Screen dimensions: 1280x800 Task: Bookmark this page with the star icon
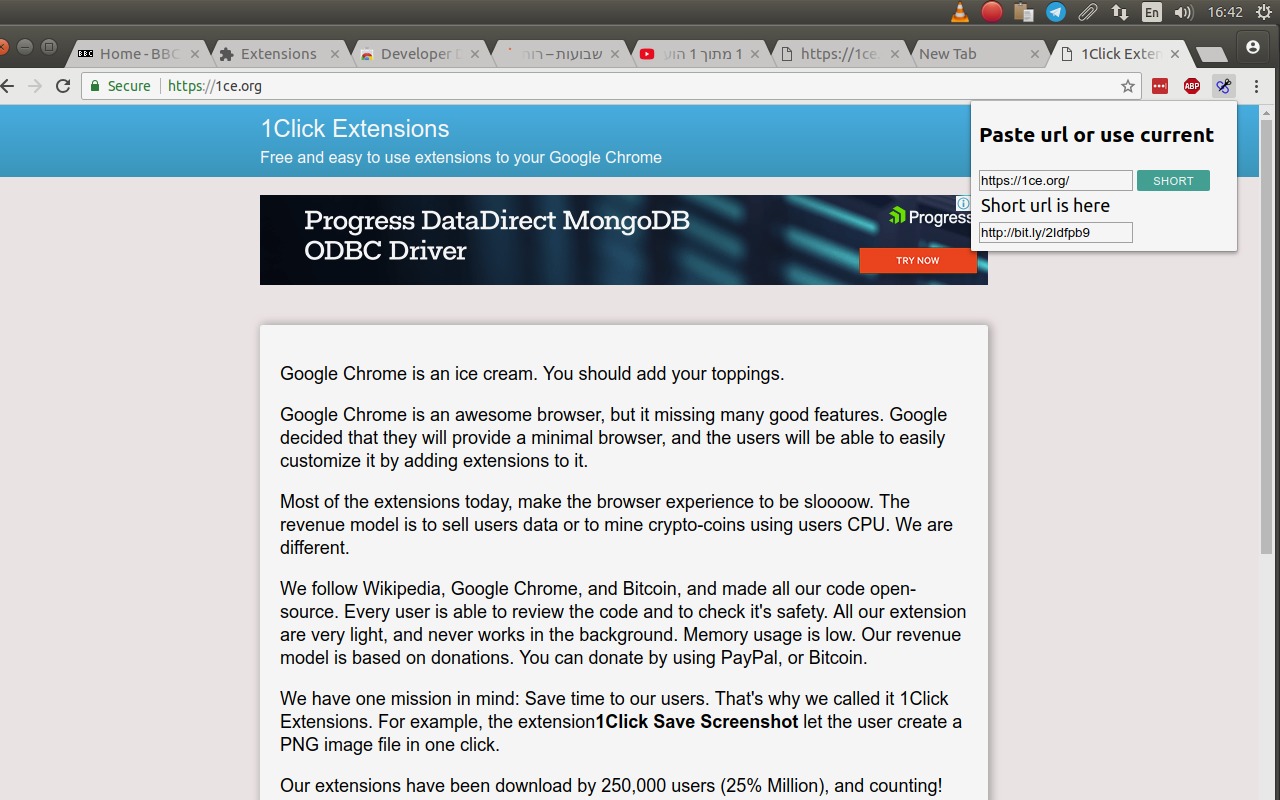[1128, 86]
